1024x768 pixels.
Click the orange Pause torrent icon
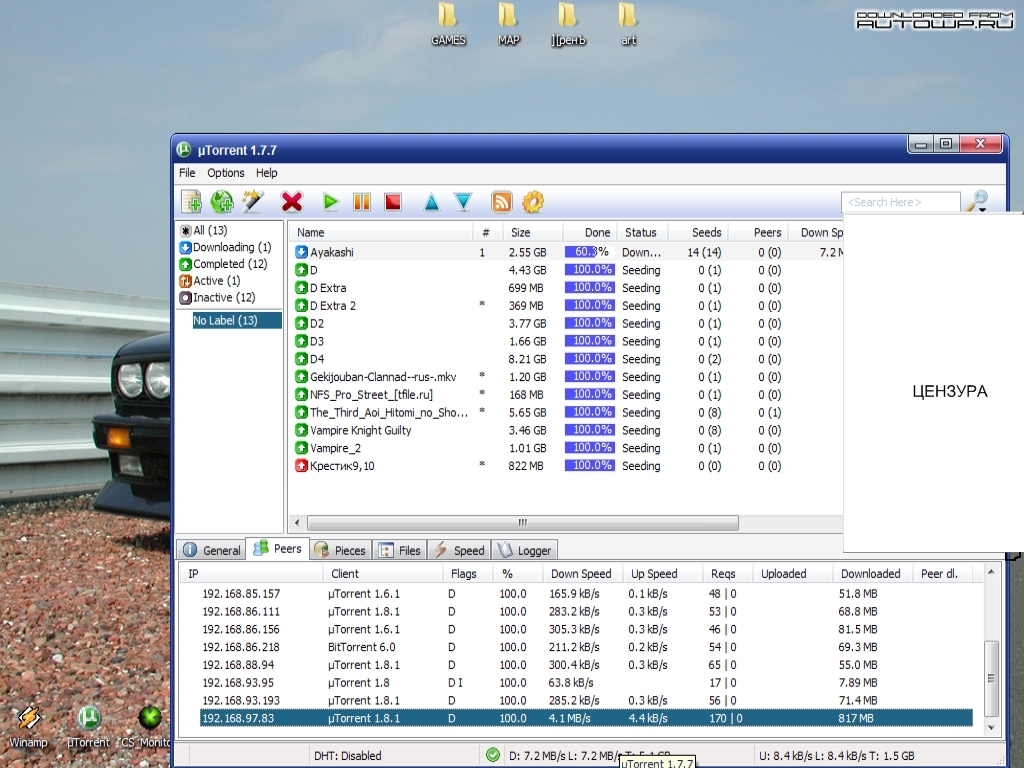point(362,202)
